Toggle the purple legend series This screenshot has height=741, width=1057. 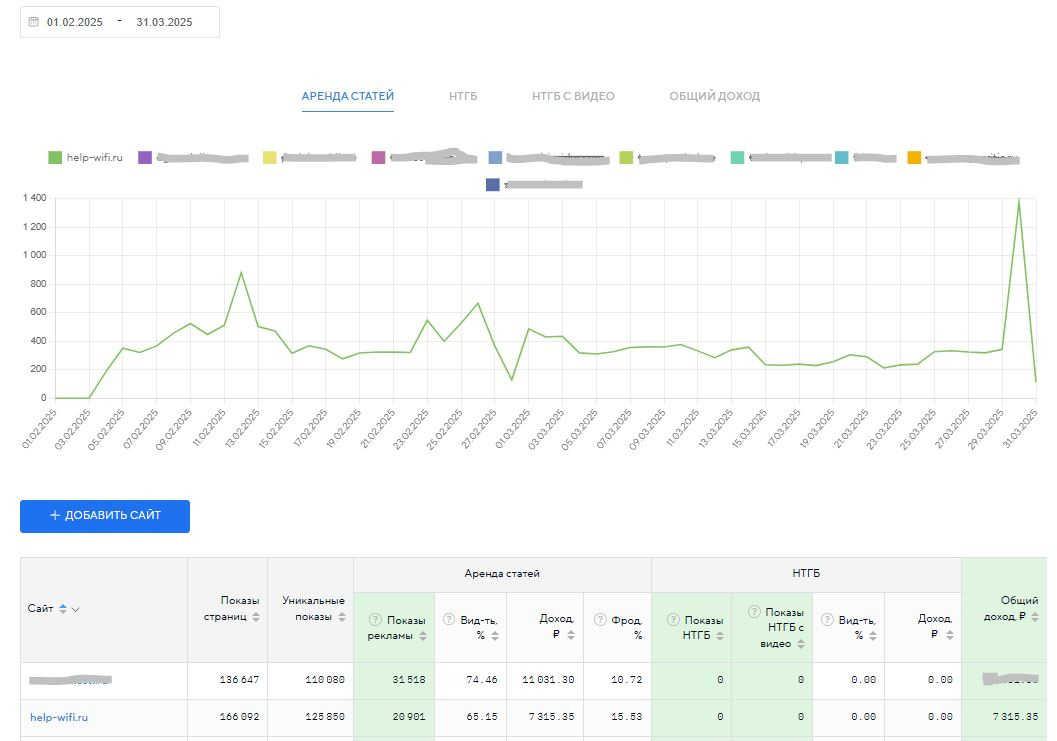[145, 157]
